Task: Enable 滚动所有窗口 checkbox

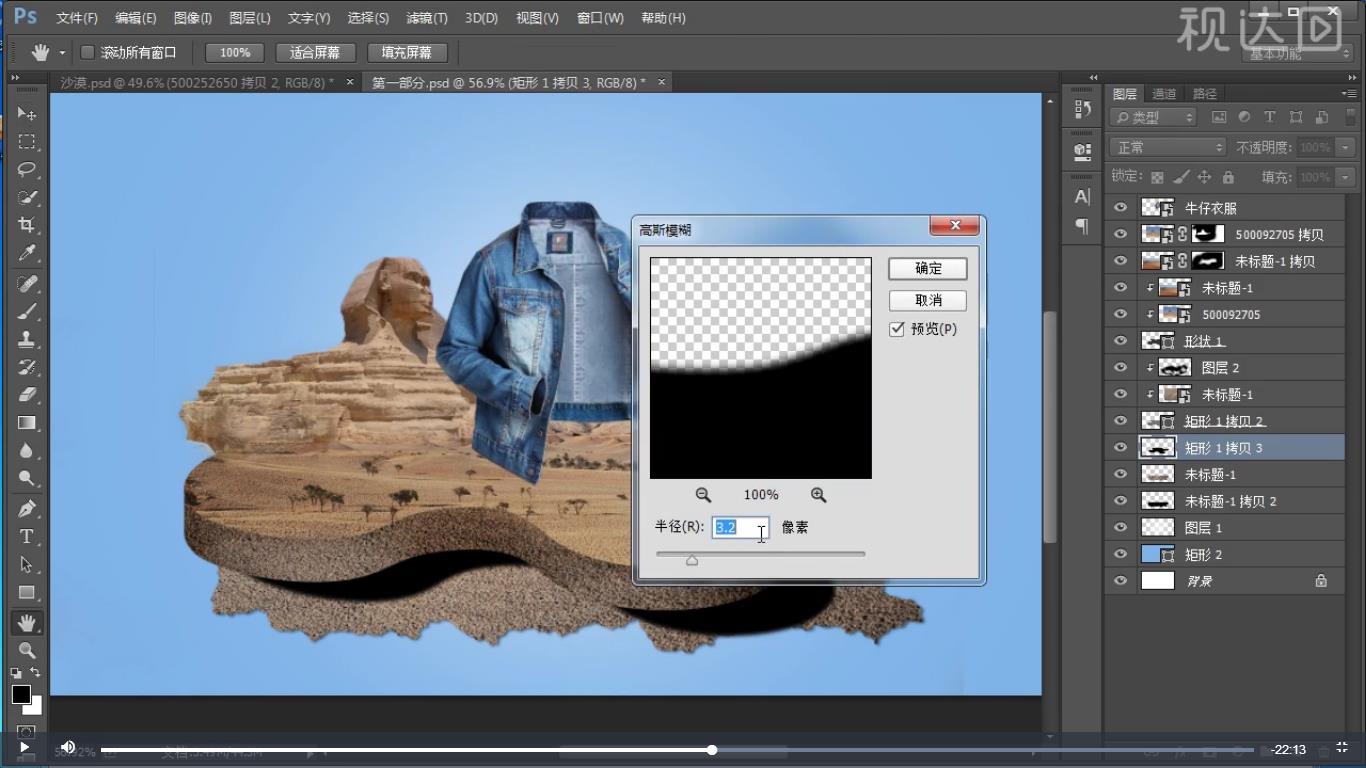Action: click(x=87, y=52)
